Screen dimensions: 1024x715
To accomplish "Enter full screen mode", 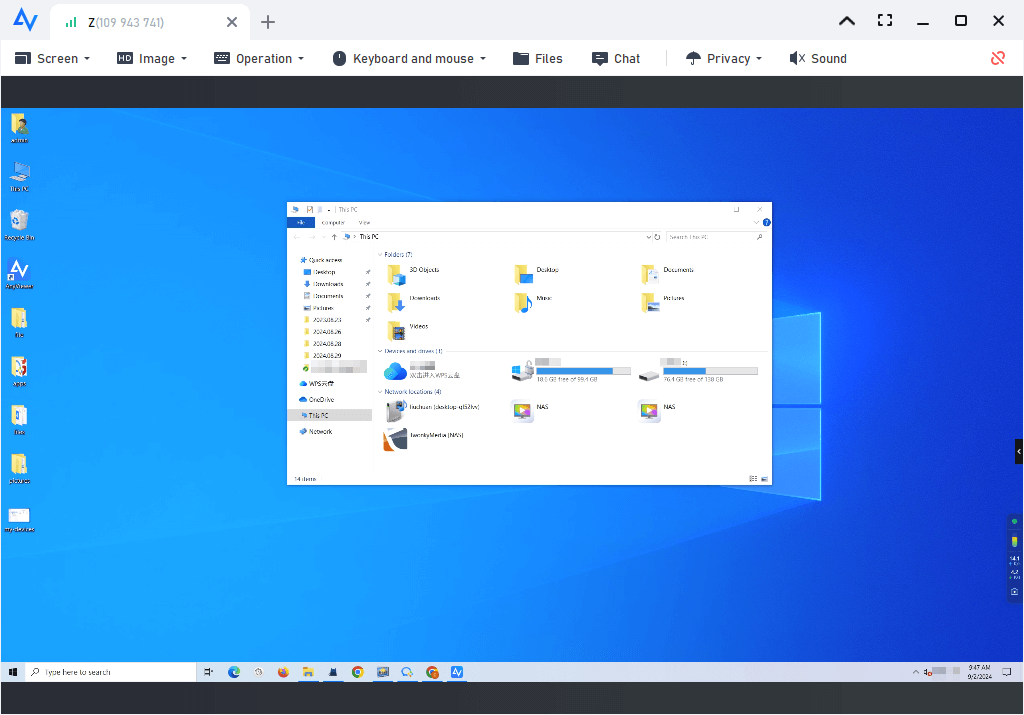I will pos(884,21).
